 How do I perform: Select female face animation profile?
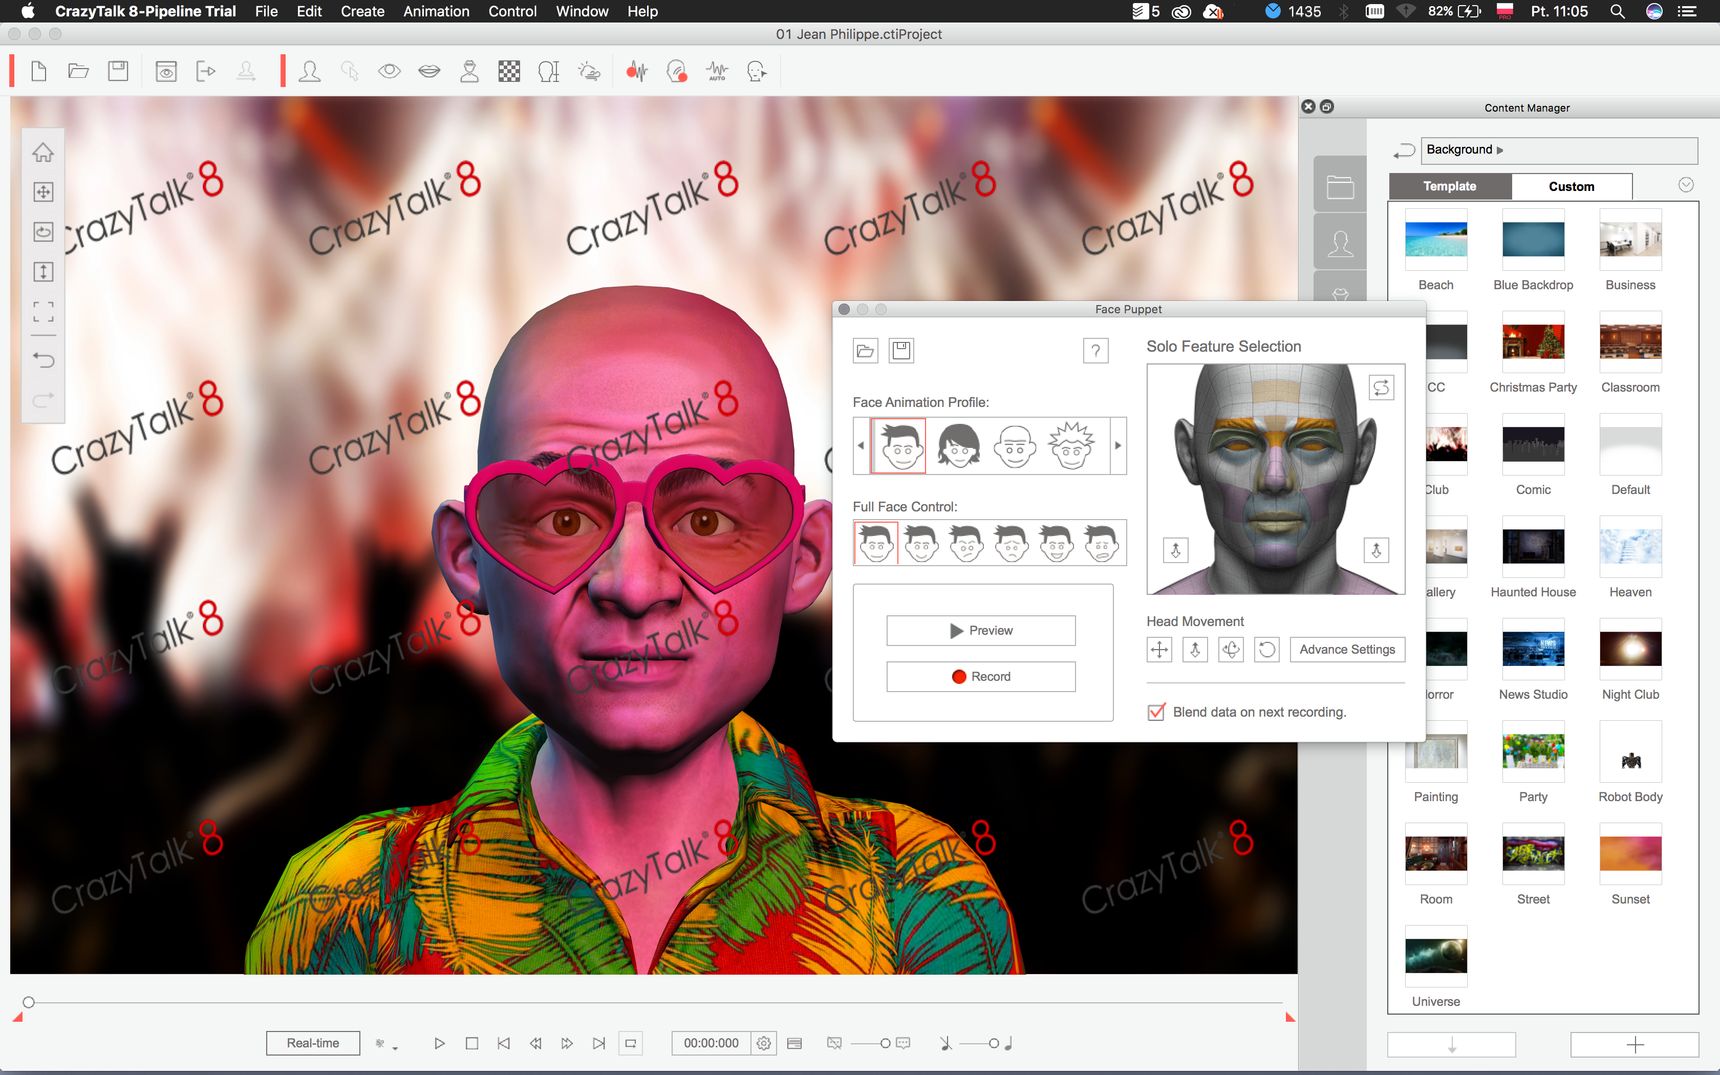tap(958, 445)
